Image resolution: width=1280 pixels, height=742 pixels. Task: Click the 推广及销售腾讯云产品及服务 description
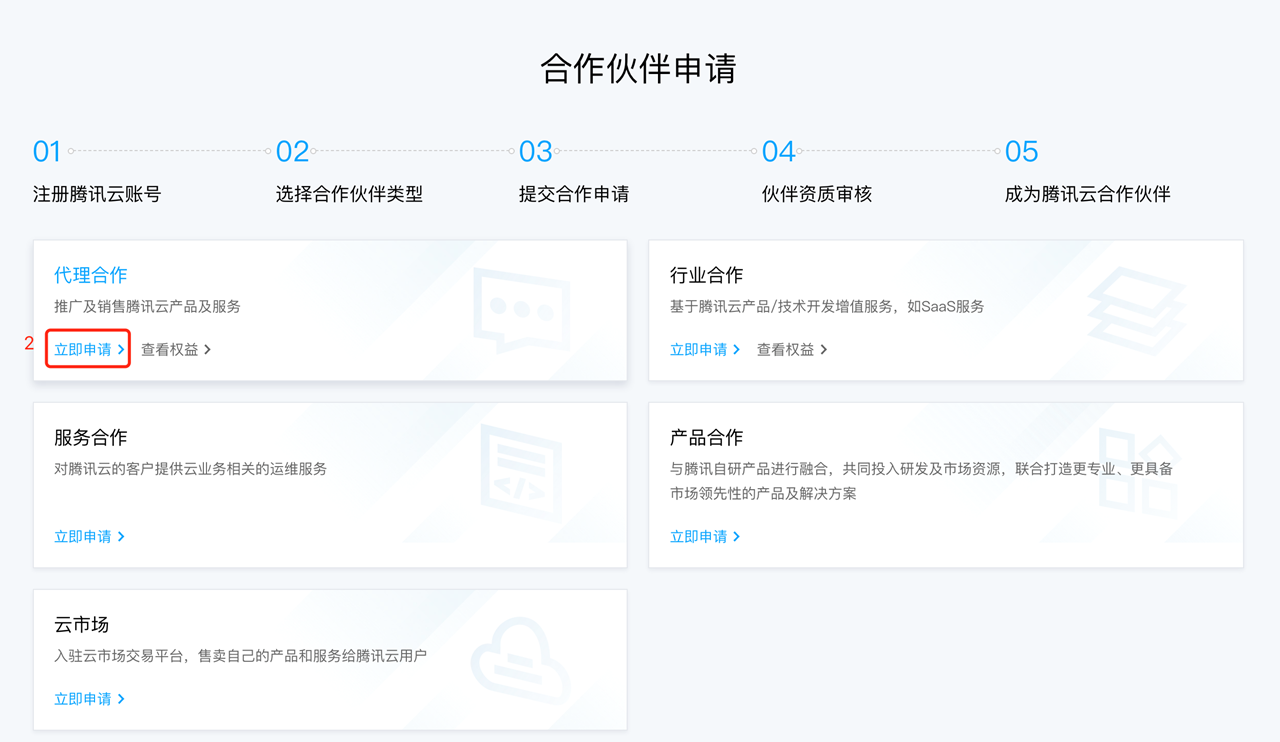coord(147,306)
